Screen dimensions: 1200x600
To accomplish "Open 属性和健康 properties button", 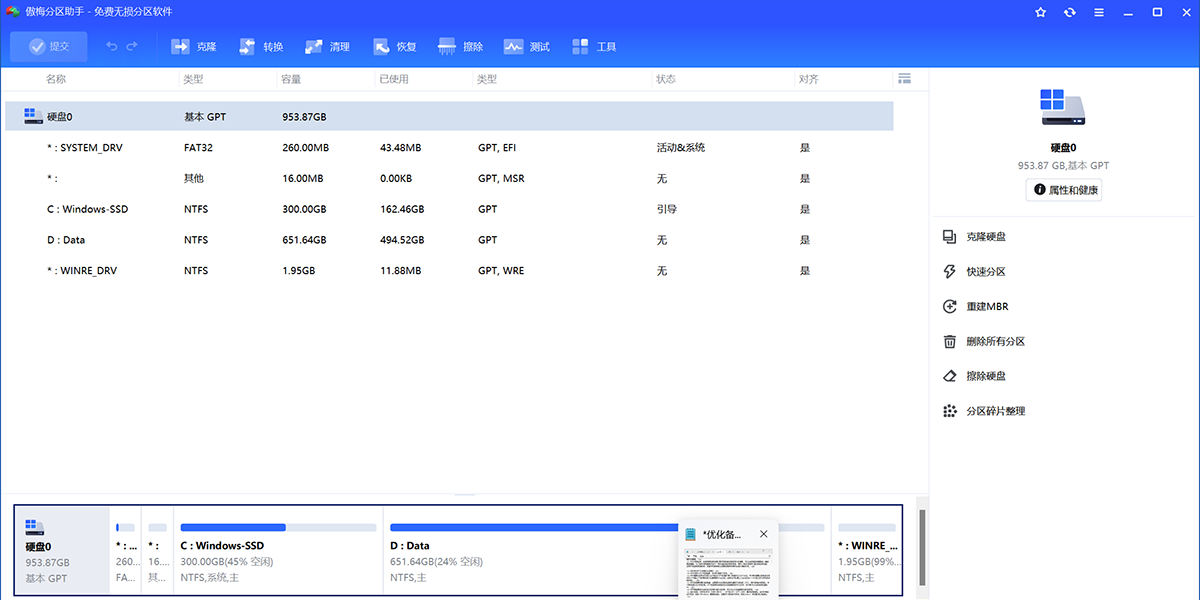I will 1064,190.
